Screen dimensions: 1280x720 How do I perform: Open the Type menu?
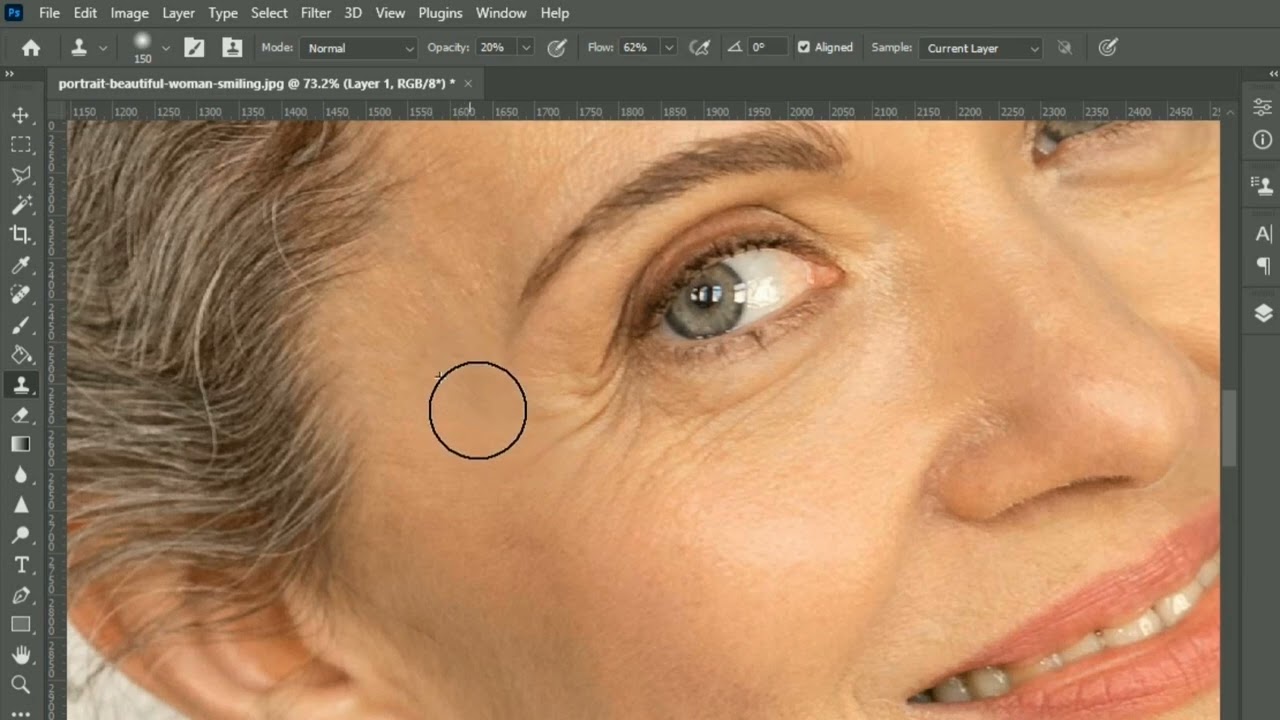[x=223, y=13]
